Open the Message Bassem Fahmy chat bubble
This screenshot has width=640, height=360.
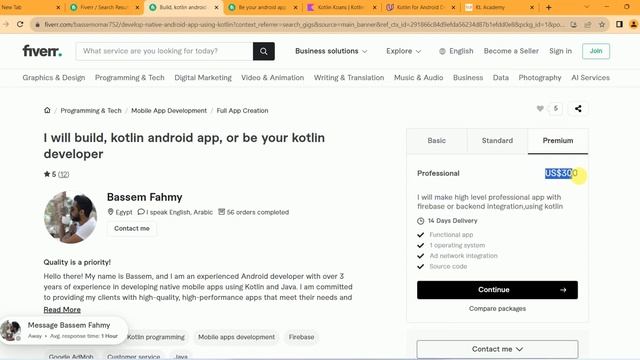click(64, 330)
